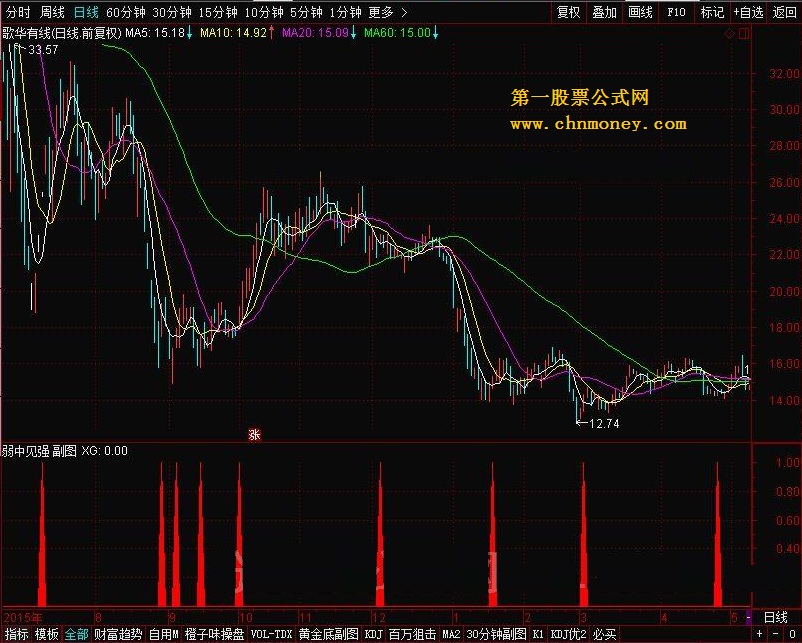Expand 更多 period options
Image resolution: width=802 pixels, height=643 pixels.
pyautogui.click(x=388, y=12)
